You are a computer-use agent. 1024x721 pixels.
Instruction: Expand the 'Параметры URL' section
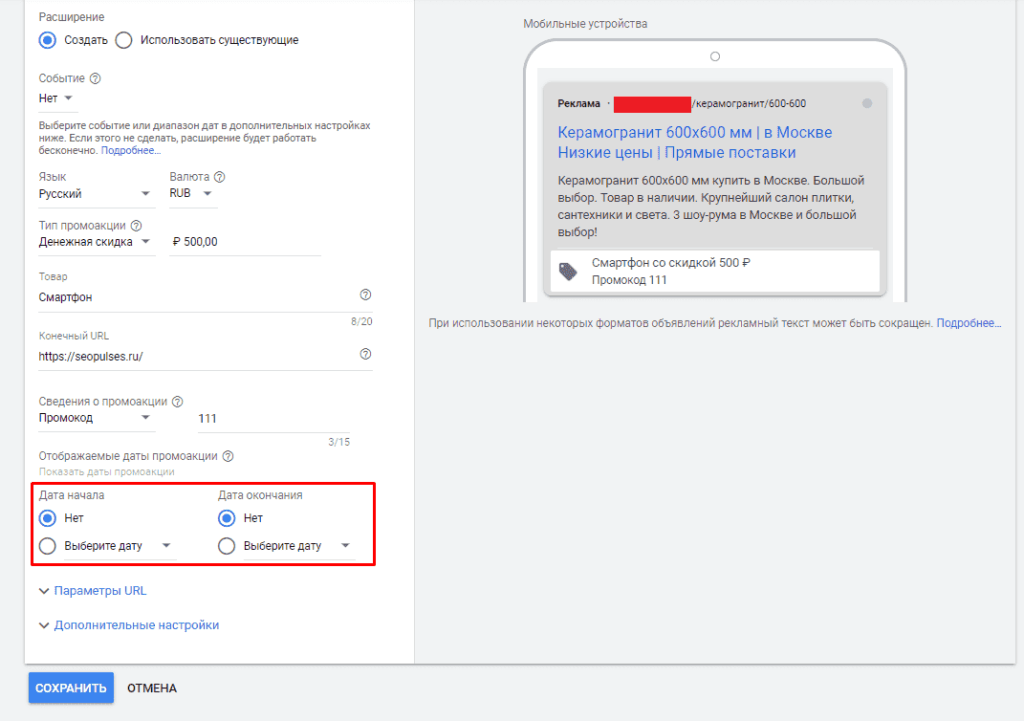coord(93,591)
